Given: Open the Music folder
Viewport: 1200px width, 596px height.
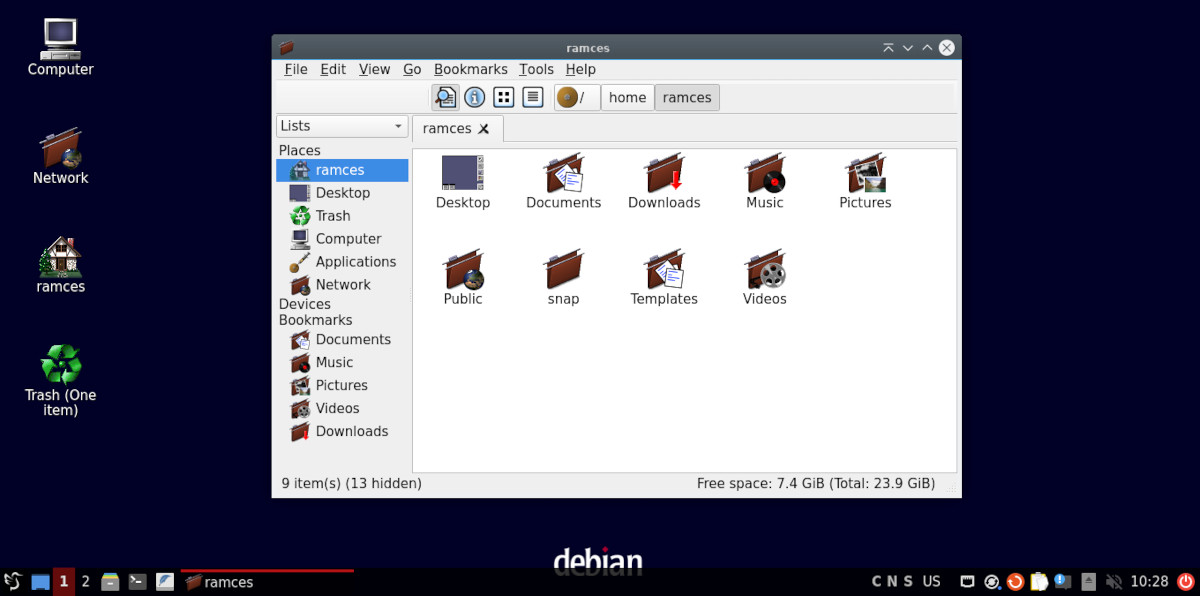Looking at the screenshot, I should pos(764,180).
